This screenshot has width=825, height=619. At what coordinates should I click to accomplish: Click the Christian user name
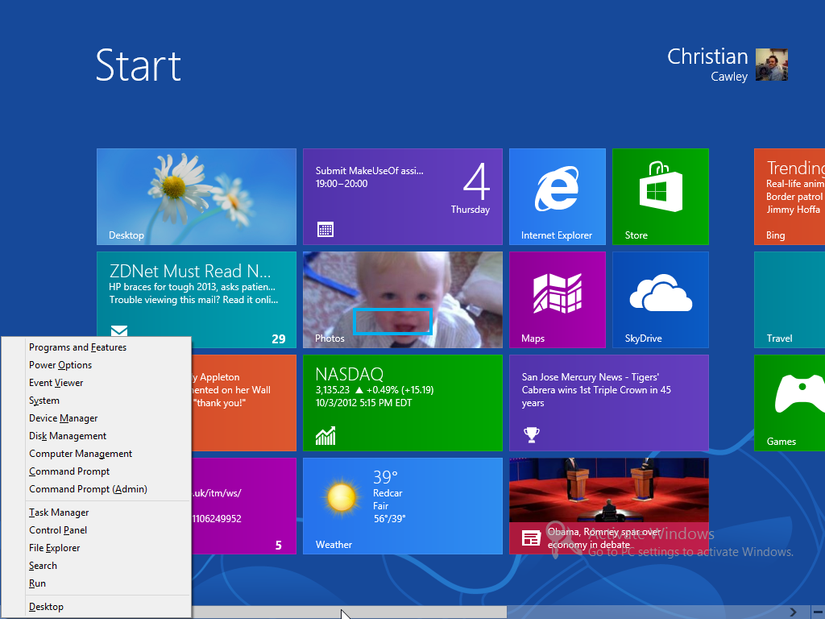click(707, 56)
